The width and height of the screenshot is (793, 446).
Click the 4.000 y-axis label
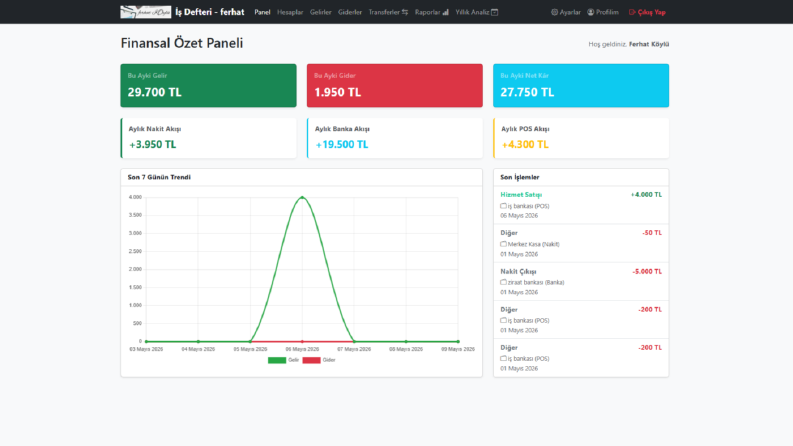135,197
